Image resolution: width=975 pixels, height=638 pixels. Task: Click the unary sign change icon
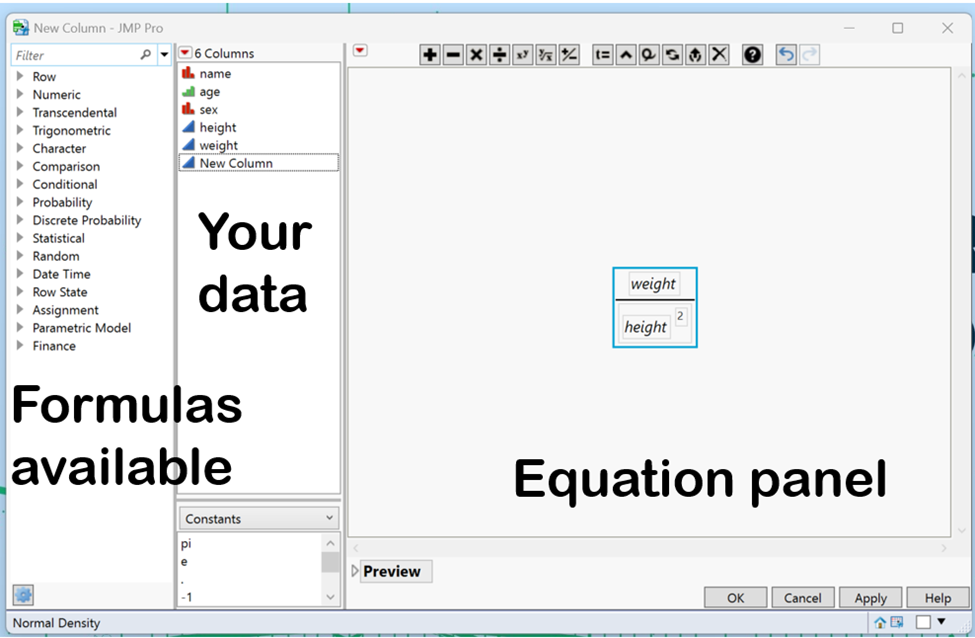[569, 54]
